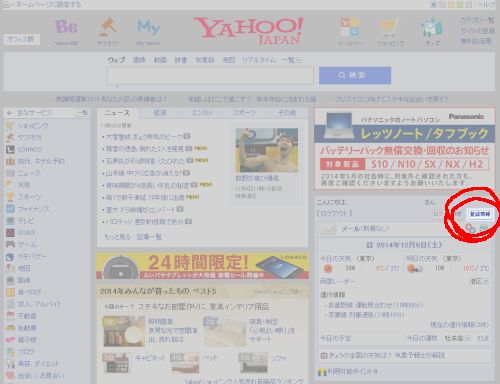Click the calendar icon beside 2014年12月6日
Screen dimensions: 500x384
tap(369, 245)
